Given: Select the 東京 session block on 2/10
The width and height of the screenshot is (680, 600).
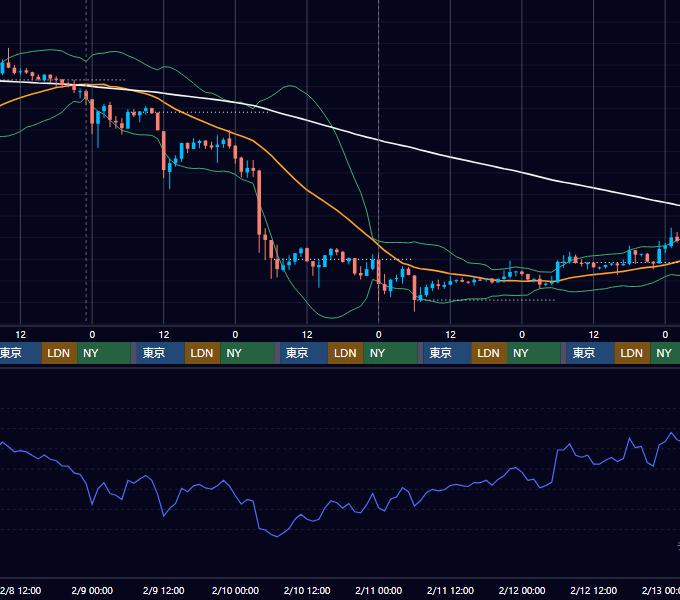Looking at the screenshot, I should (x=304, y=353).
